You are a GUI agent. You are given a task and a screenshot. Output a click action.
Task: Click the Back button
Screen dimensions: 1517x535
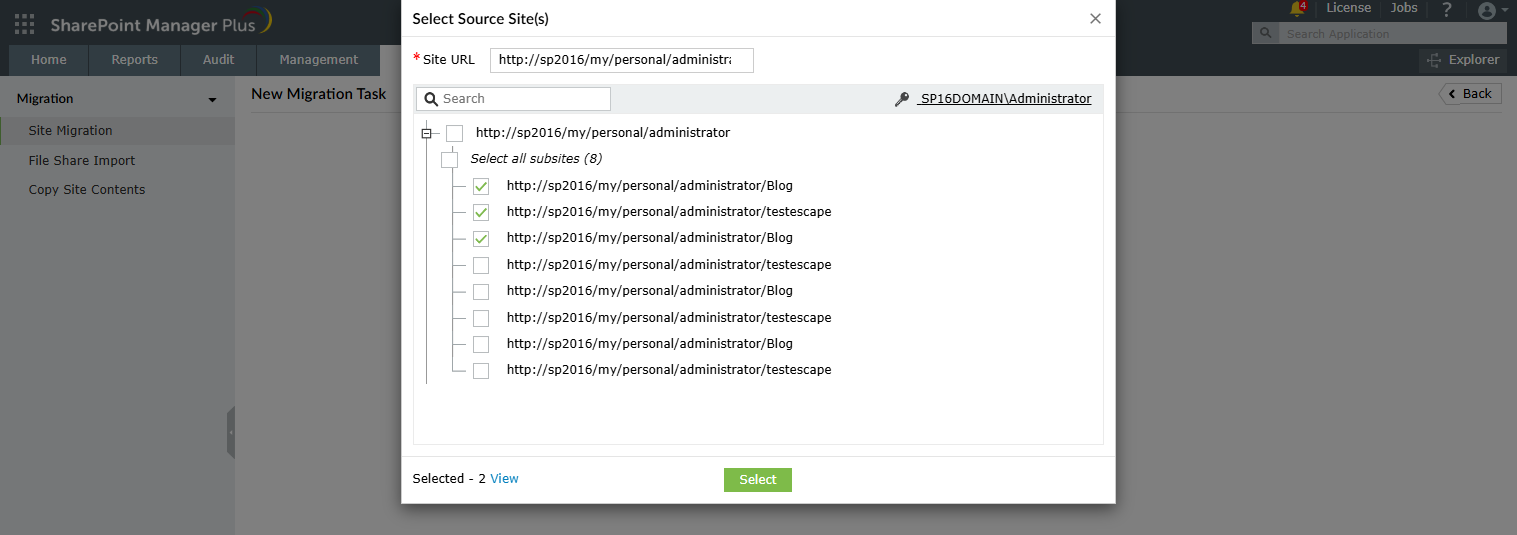tap(1470, 94)
